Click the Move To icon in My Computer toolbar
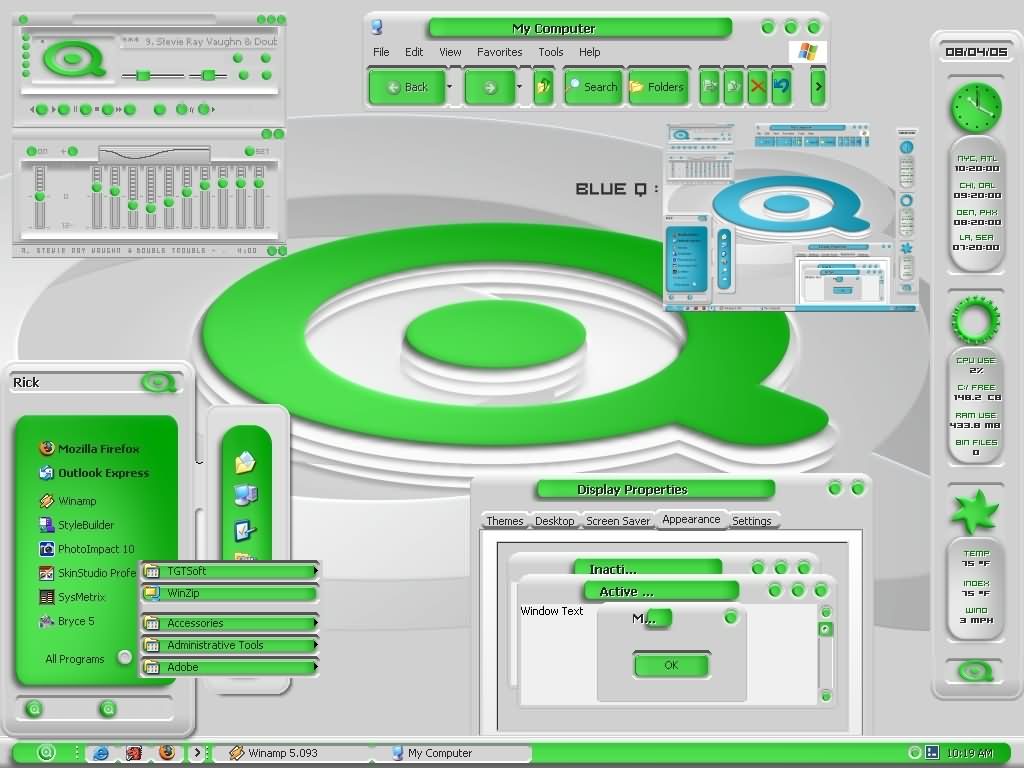Viewport: 1024px width, 768px height. pyautogui.click(x=710, y=87)
